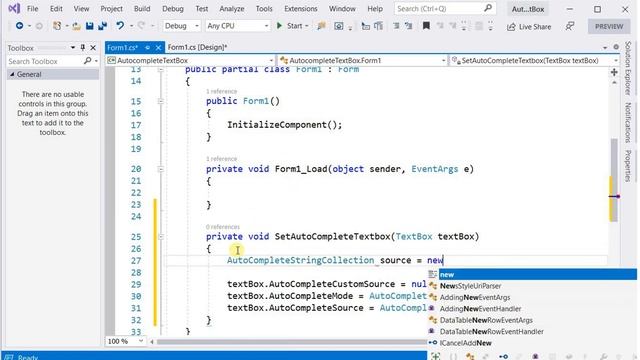Screen dimensions: 640x360
Task: Toggle the interface filter icon in IntelliSense bar
Action: (x=503, y=356)
